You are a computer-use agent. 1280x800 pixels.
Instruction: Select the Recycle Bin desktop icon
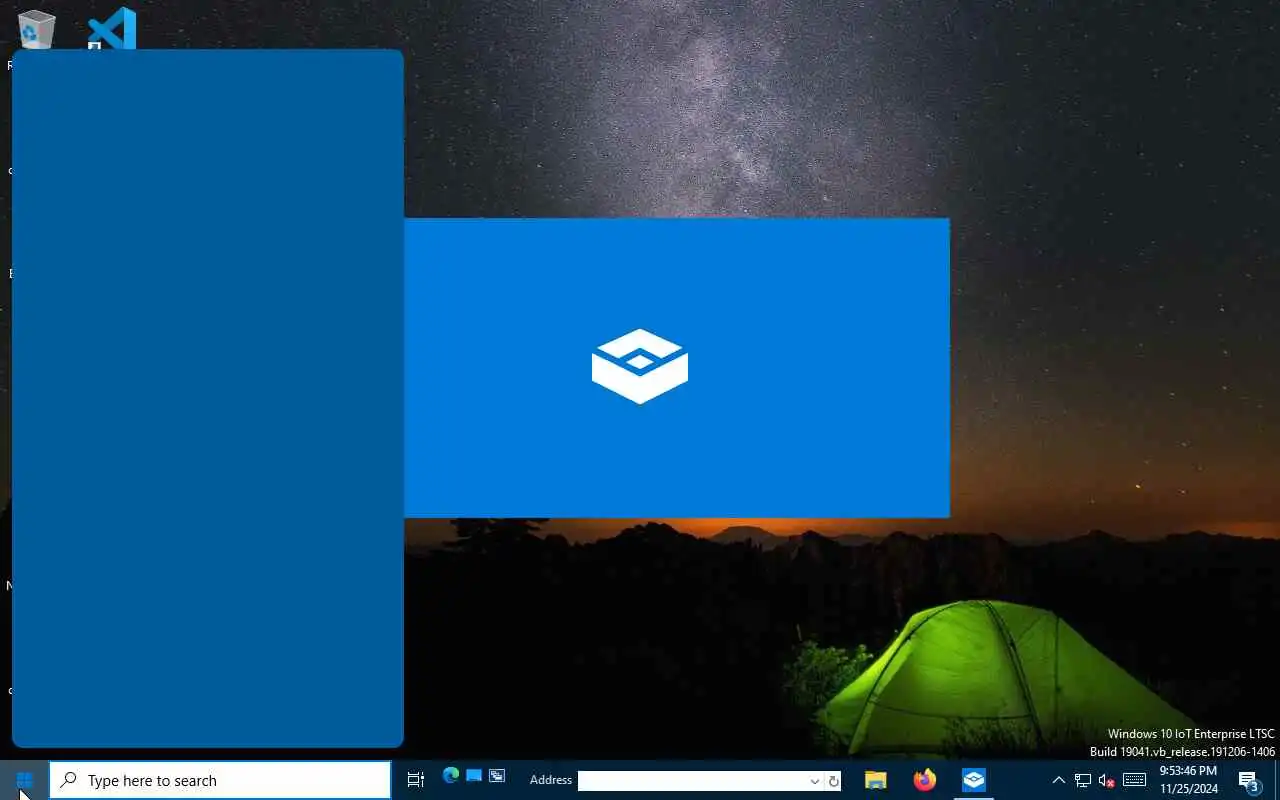pyautogui.click(x=36, y=29)
